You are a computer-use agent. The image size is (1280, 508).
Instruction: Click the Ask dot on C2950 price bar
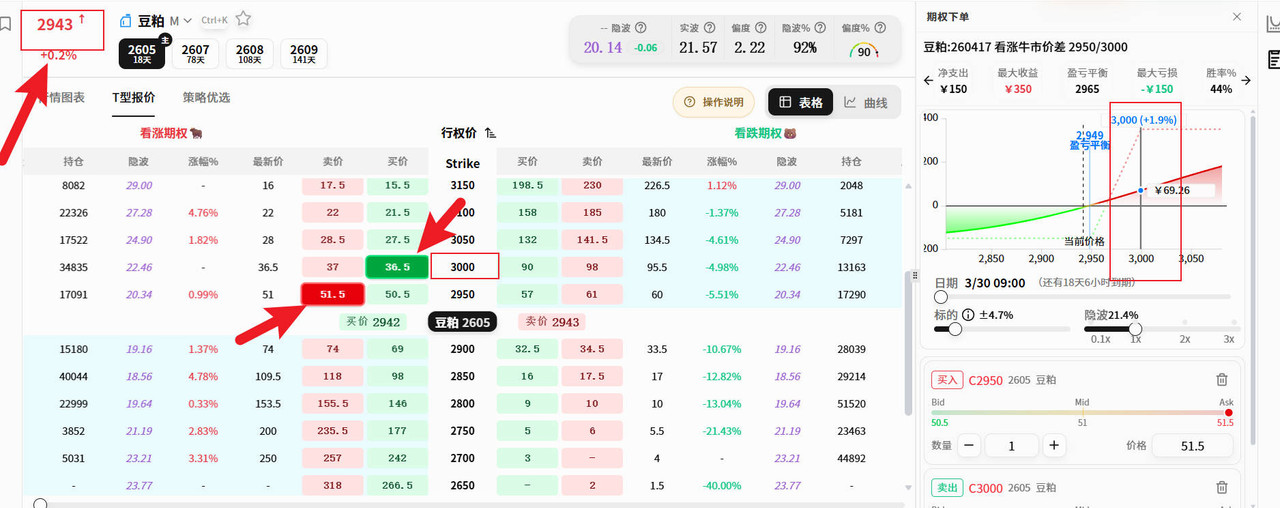click(x=1228, y=412)
